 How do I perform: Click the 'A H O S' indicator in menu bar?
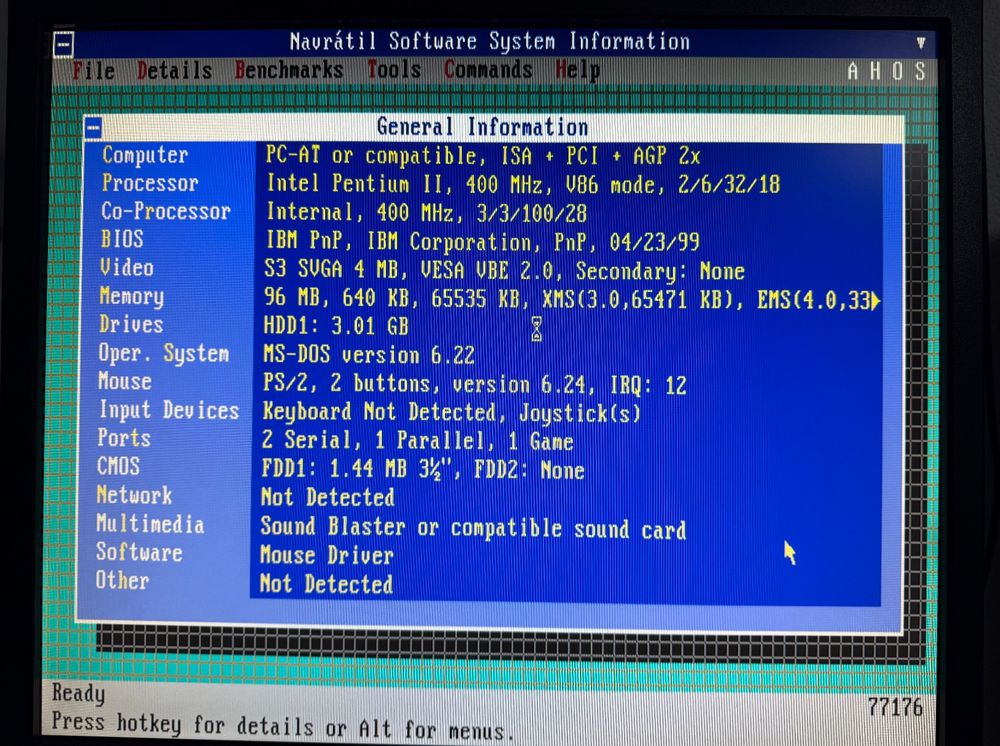coord(886,71)
